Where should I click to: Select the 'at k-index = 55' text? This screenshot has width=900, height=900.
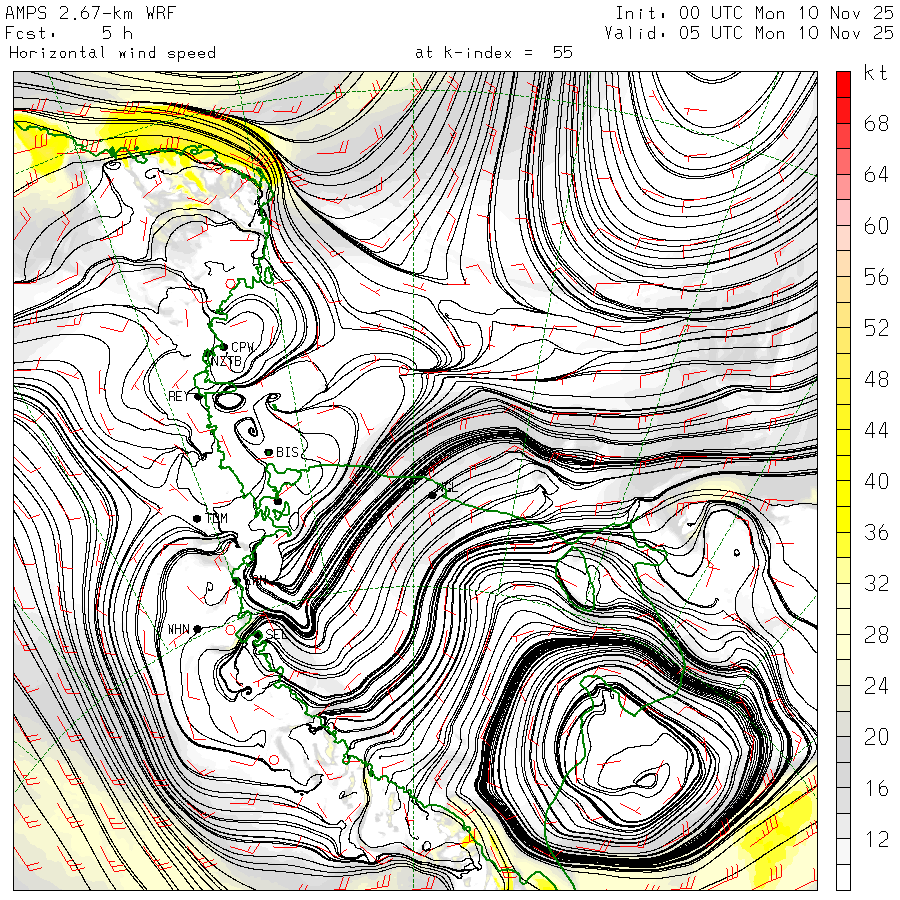(494, 53)
